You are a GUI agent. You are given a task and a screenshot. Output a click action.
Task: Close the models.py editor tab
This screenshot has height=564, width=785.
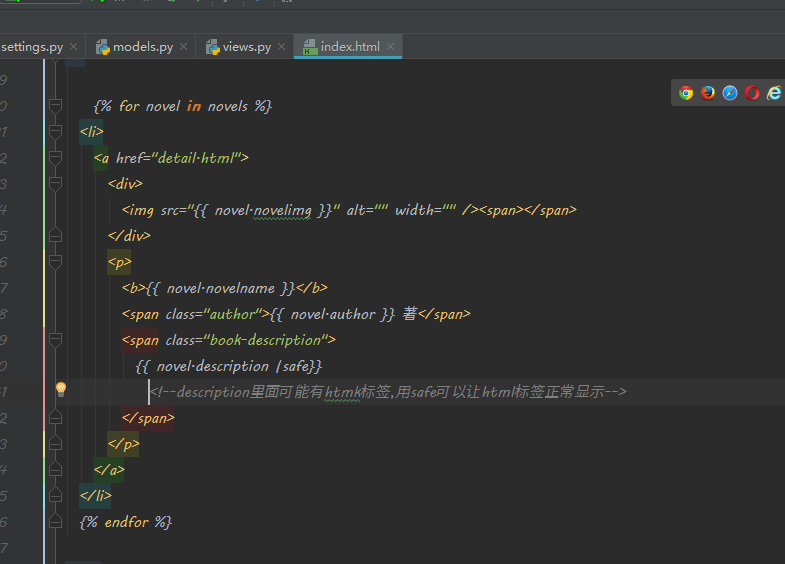[182, 47]
